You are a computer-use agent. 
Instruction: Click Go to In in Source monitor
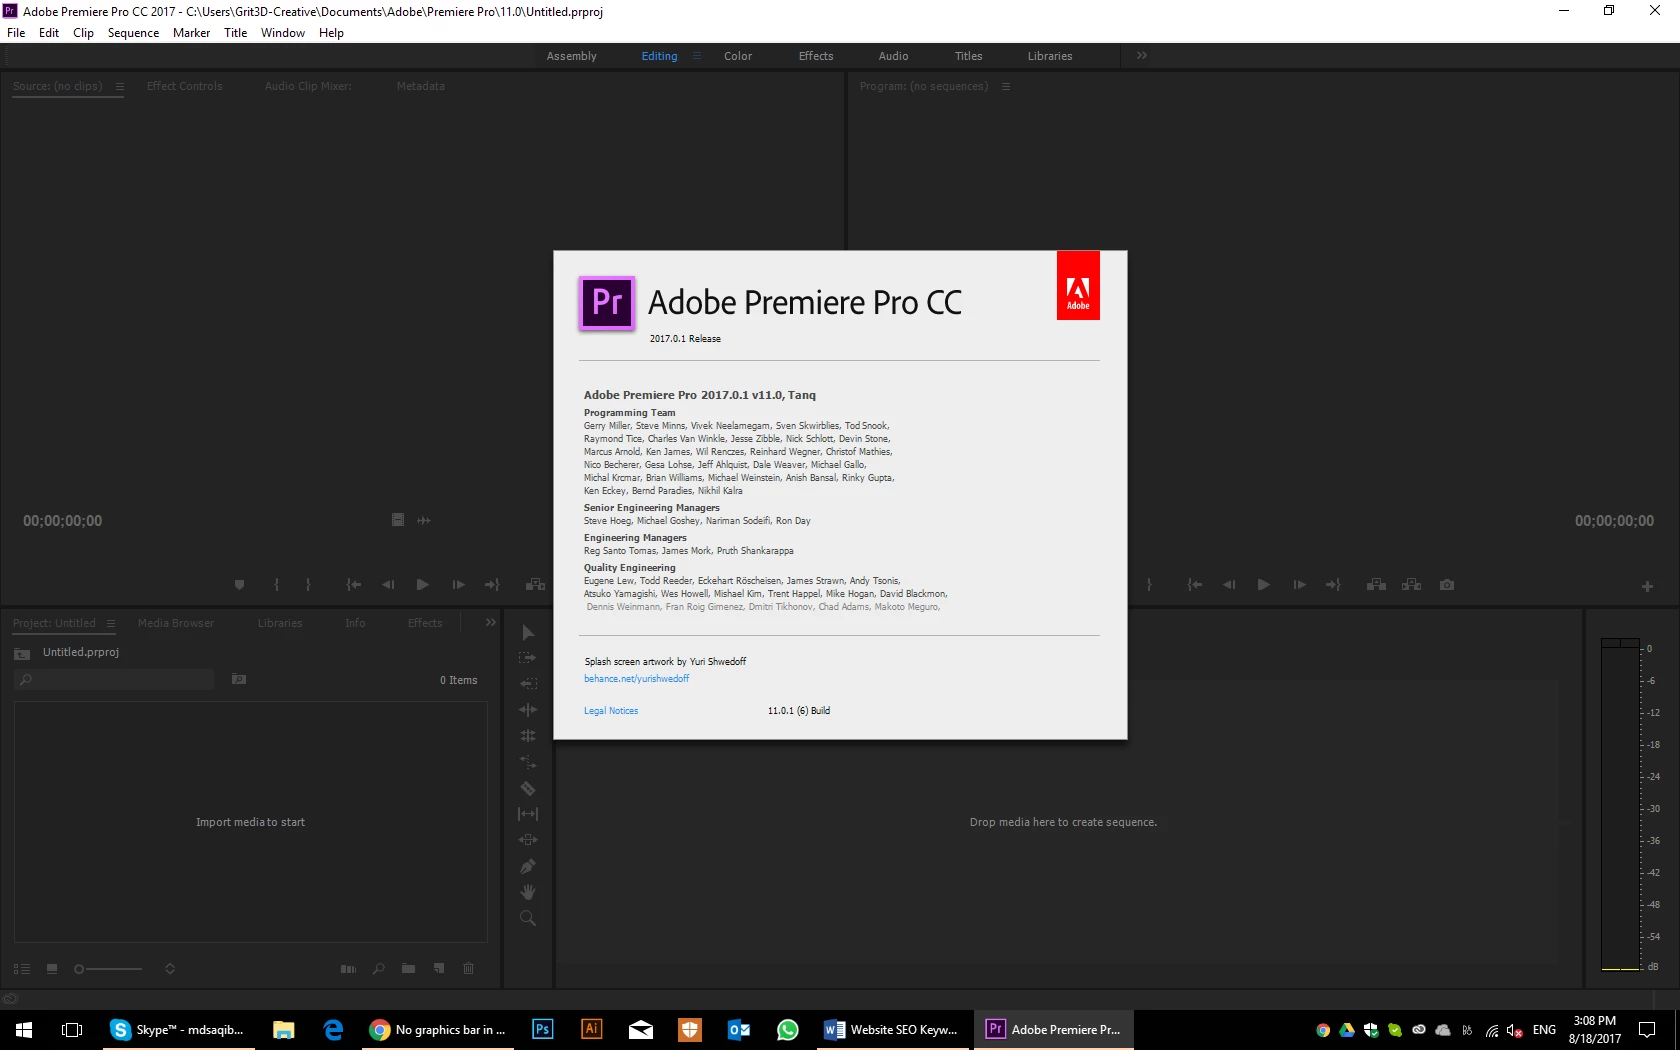click(354, 585)
